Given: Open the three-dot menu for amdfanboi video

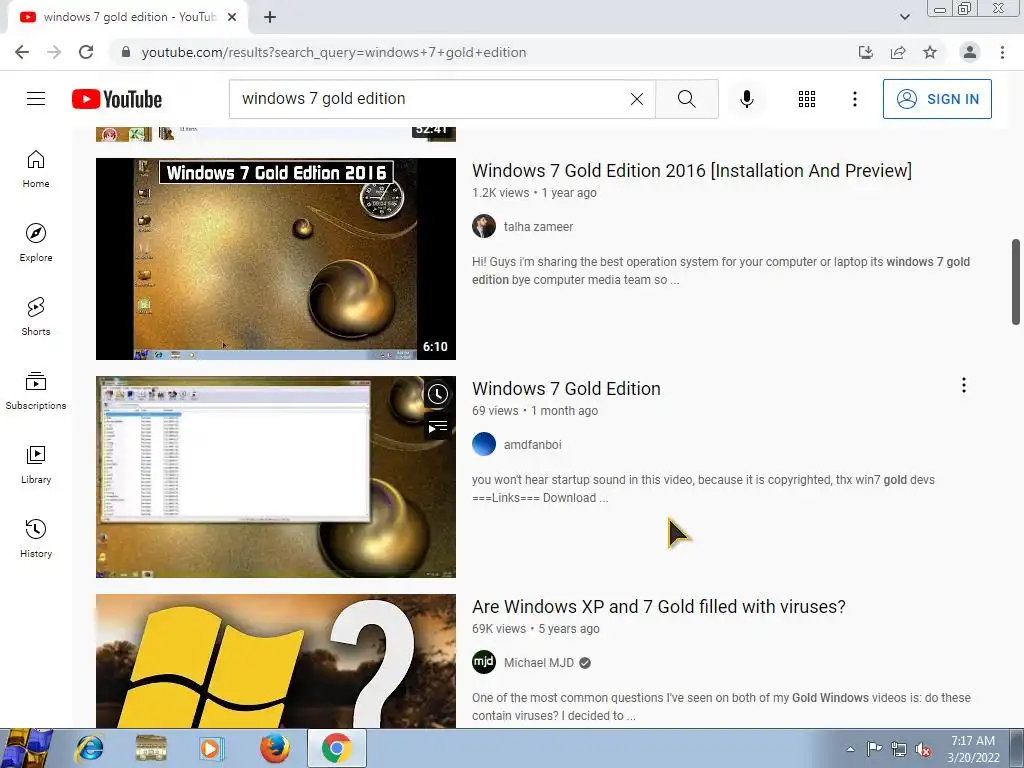Looking at the screenshot, I should tap(963, 385).
